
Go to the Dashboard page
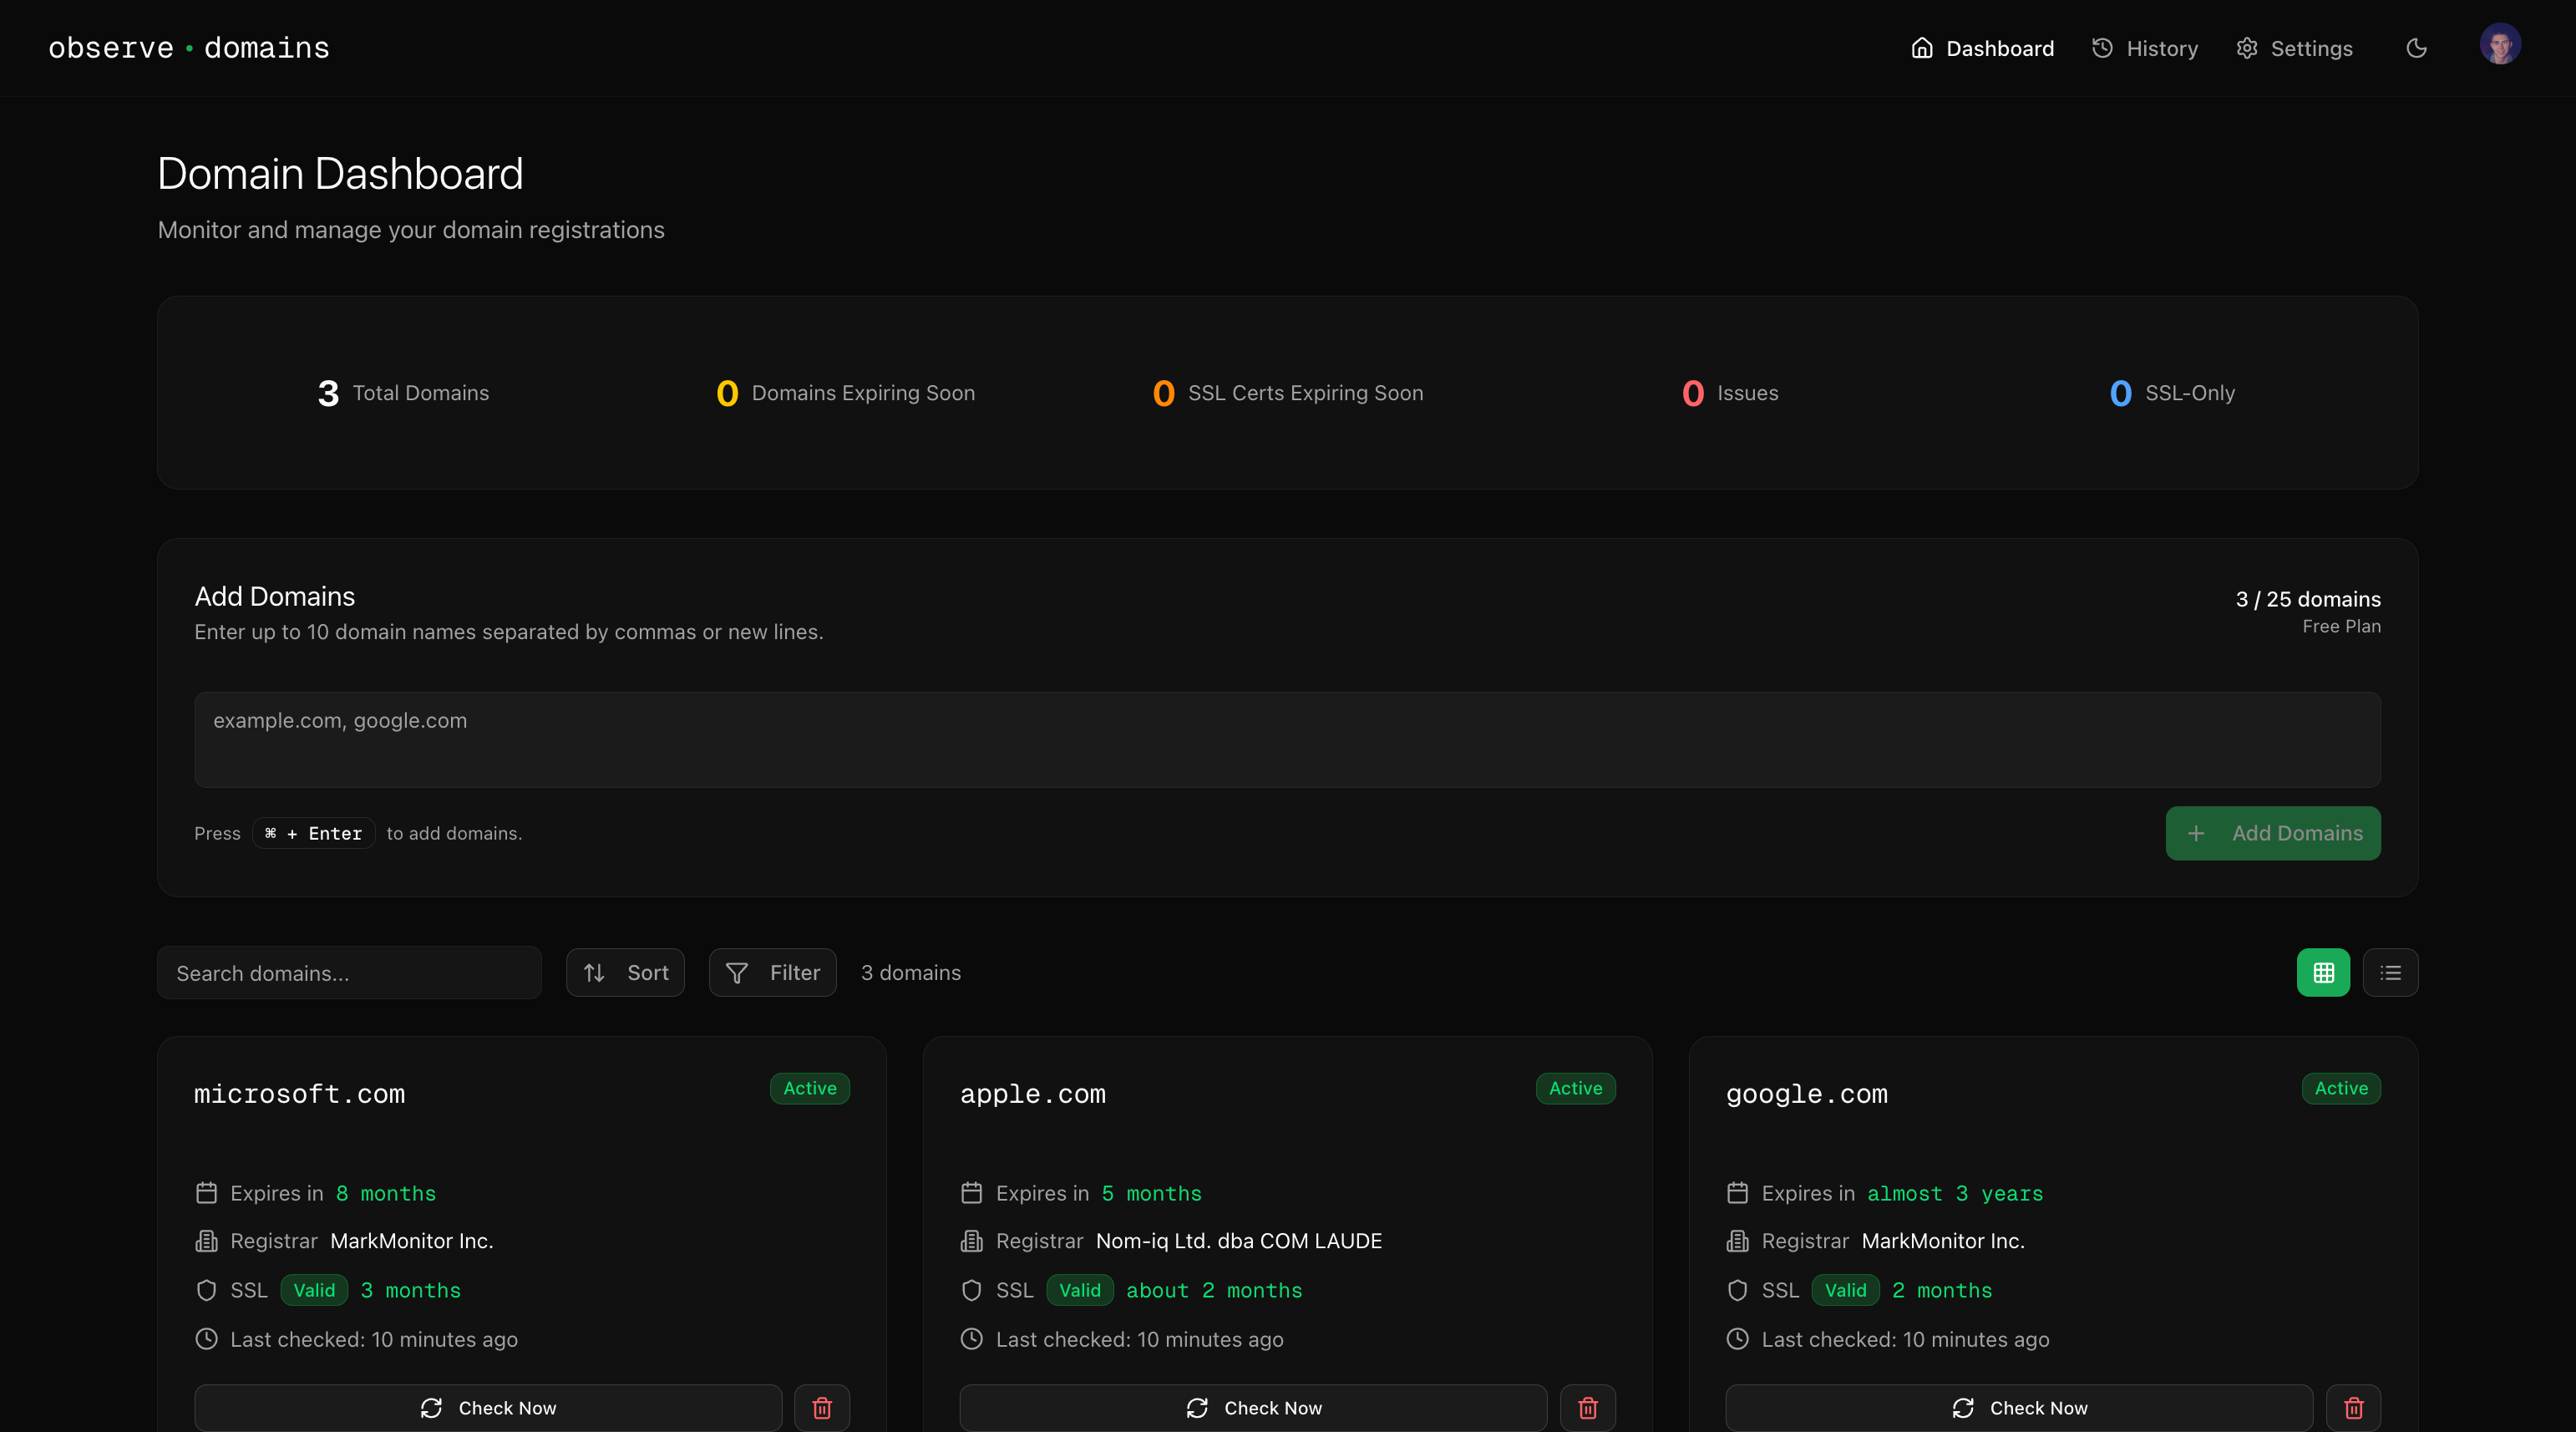point(1982,48)
